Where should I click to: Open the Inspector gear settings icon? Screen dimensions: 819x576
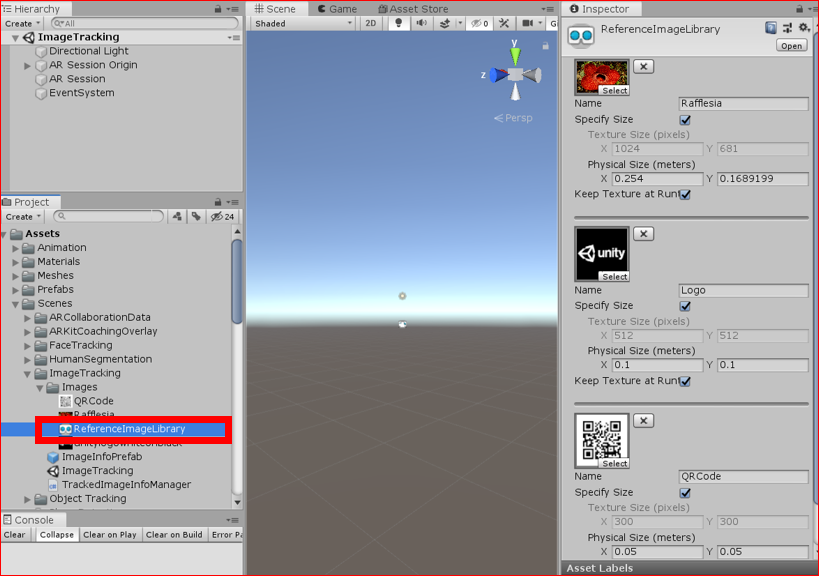tap(803, 27)
